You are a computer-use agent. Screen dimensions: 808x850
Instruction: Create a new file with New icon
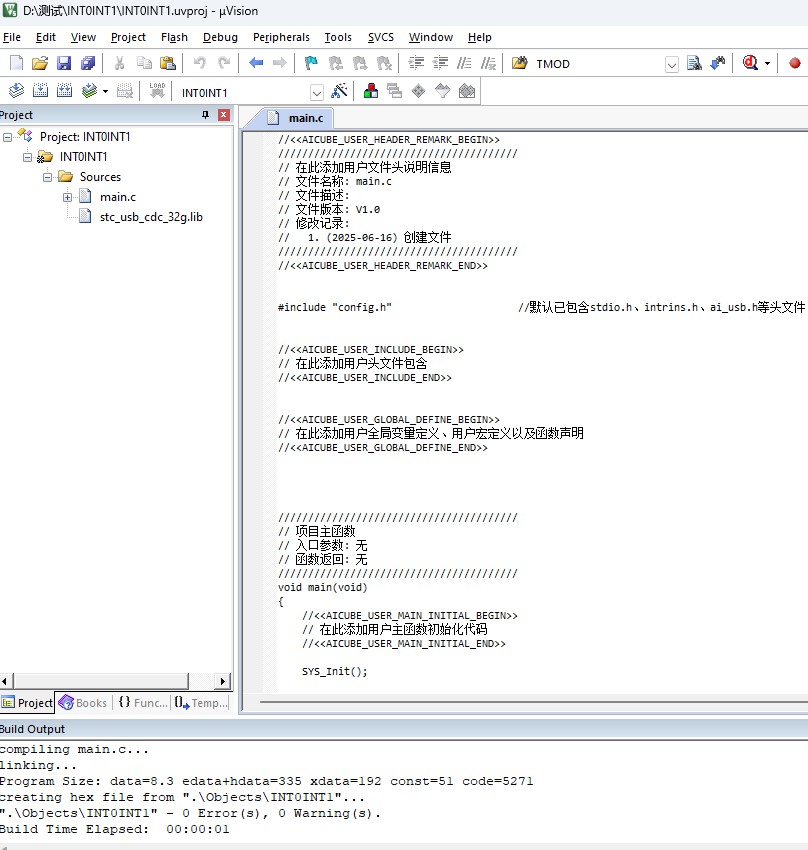16,63
